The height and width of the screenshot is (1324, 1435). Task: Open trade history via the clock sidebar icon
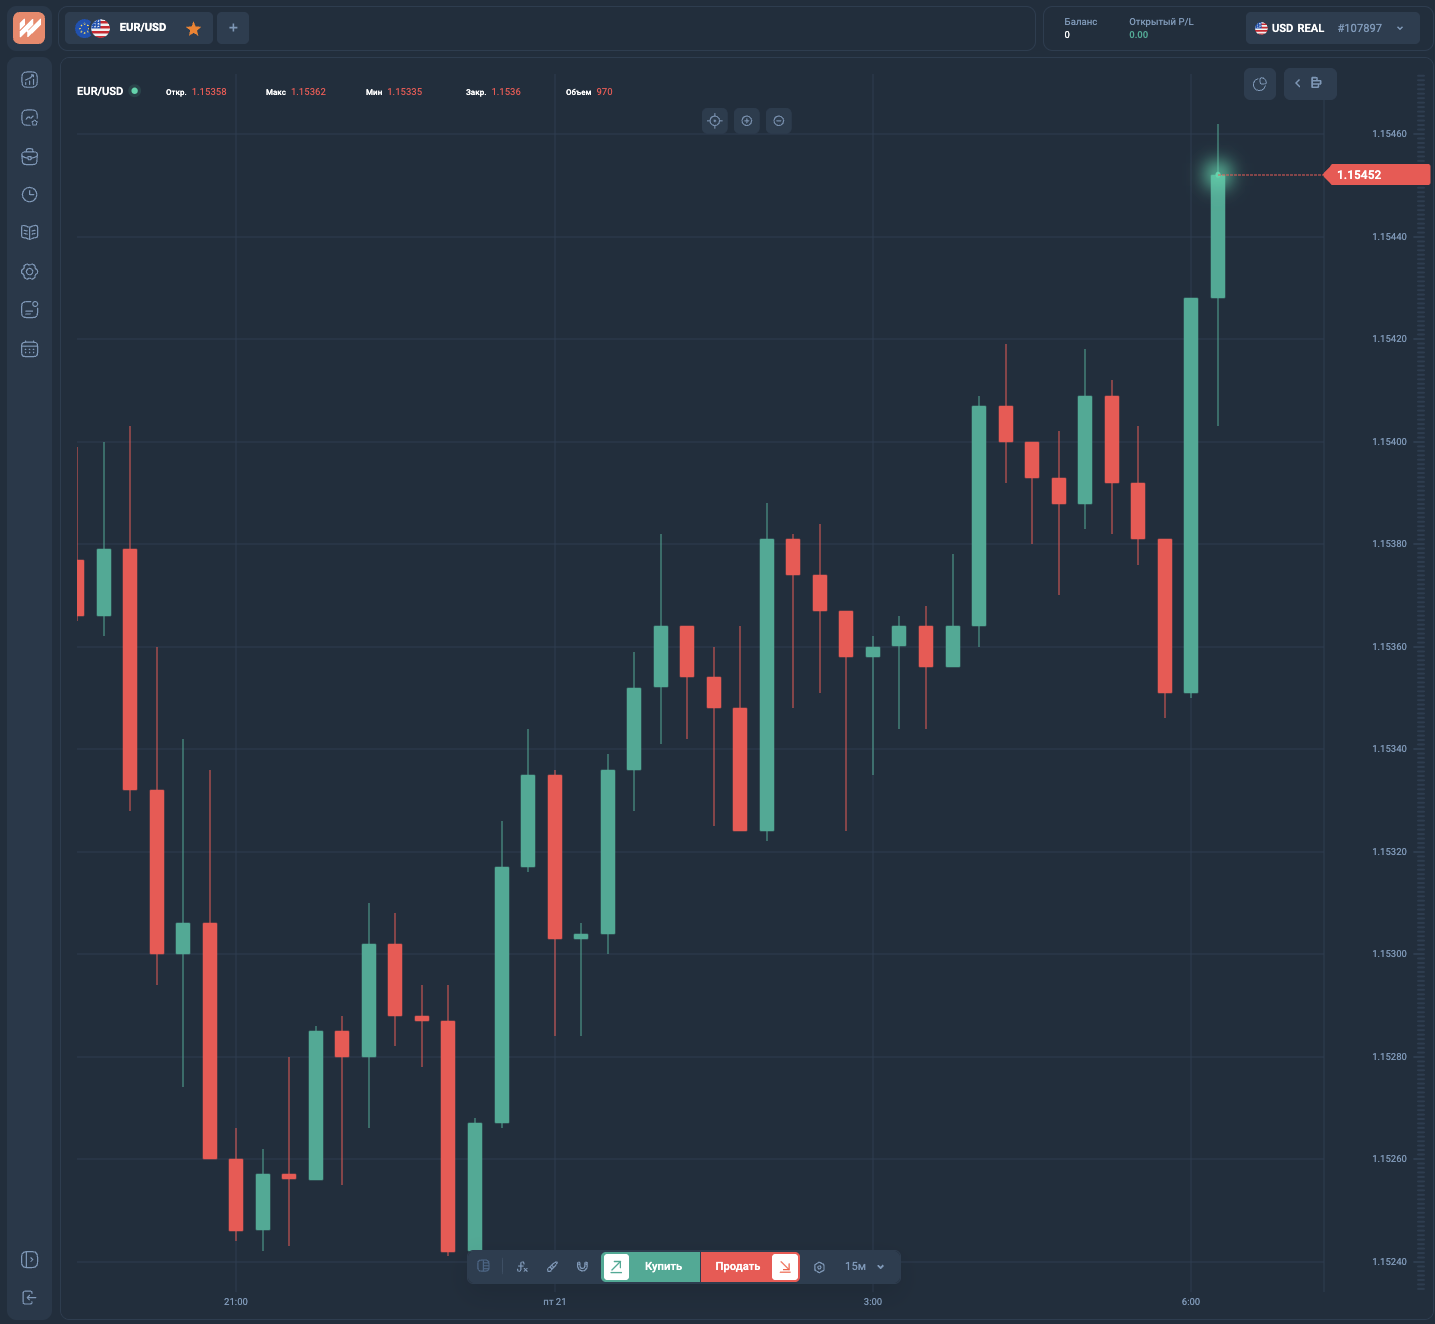click(29, 195)
